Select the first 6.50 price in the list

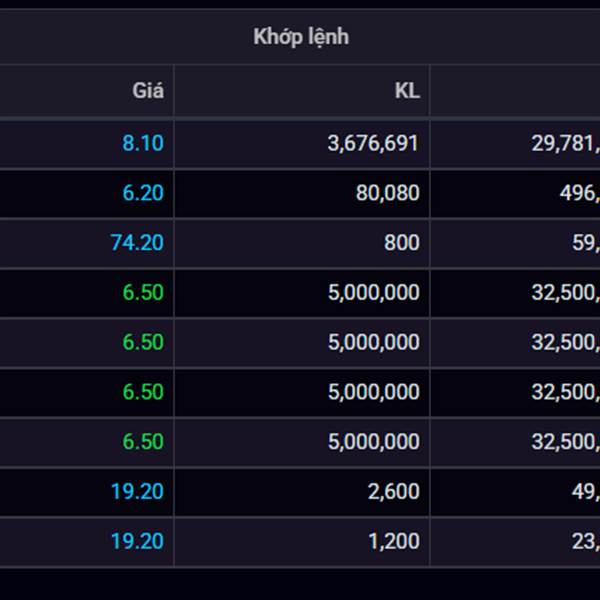click(x=142, y=293)
